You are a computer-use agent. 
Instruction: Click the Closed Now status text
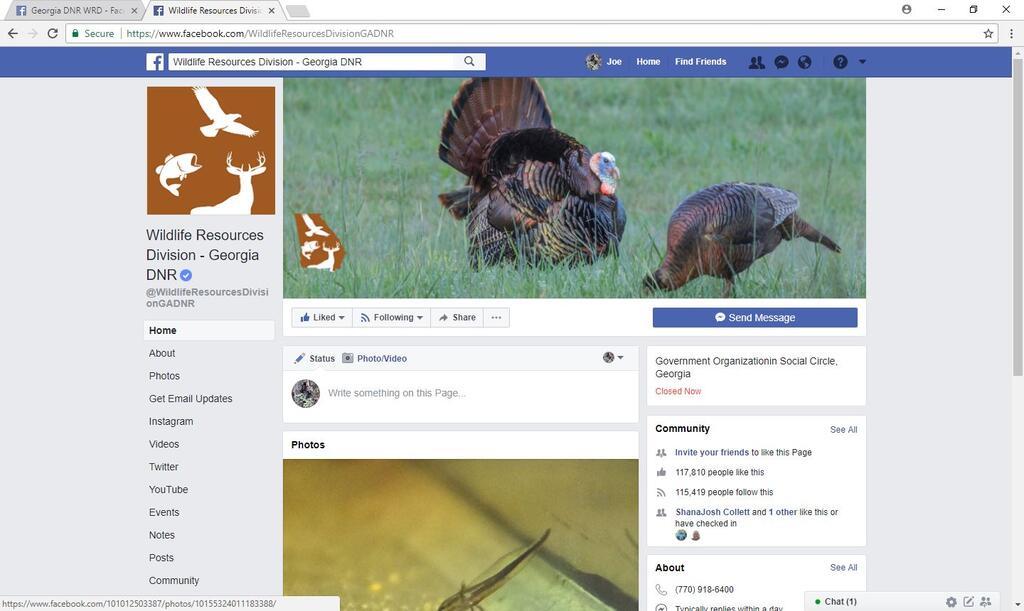[678, 392]
